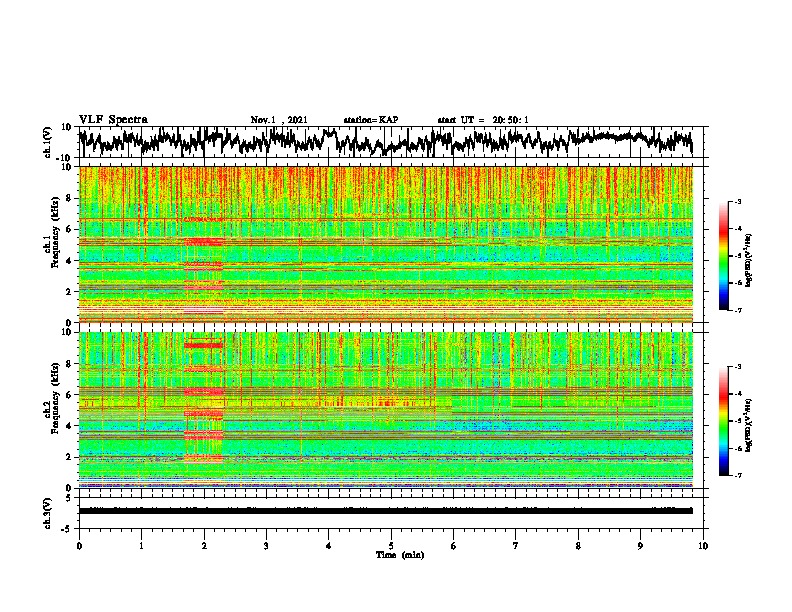Viewport: 792px width, 612px height.
Task: Click time axis tick label "10"
Action: (x=703, y=546)
